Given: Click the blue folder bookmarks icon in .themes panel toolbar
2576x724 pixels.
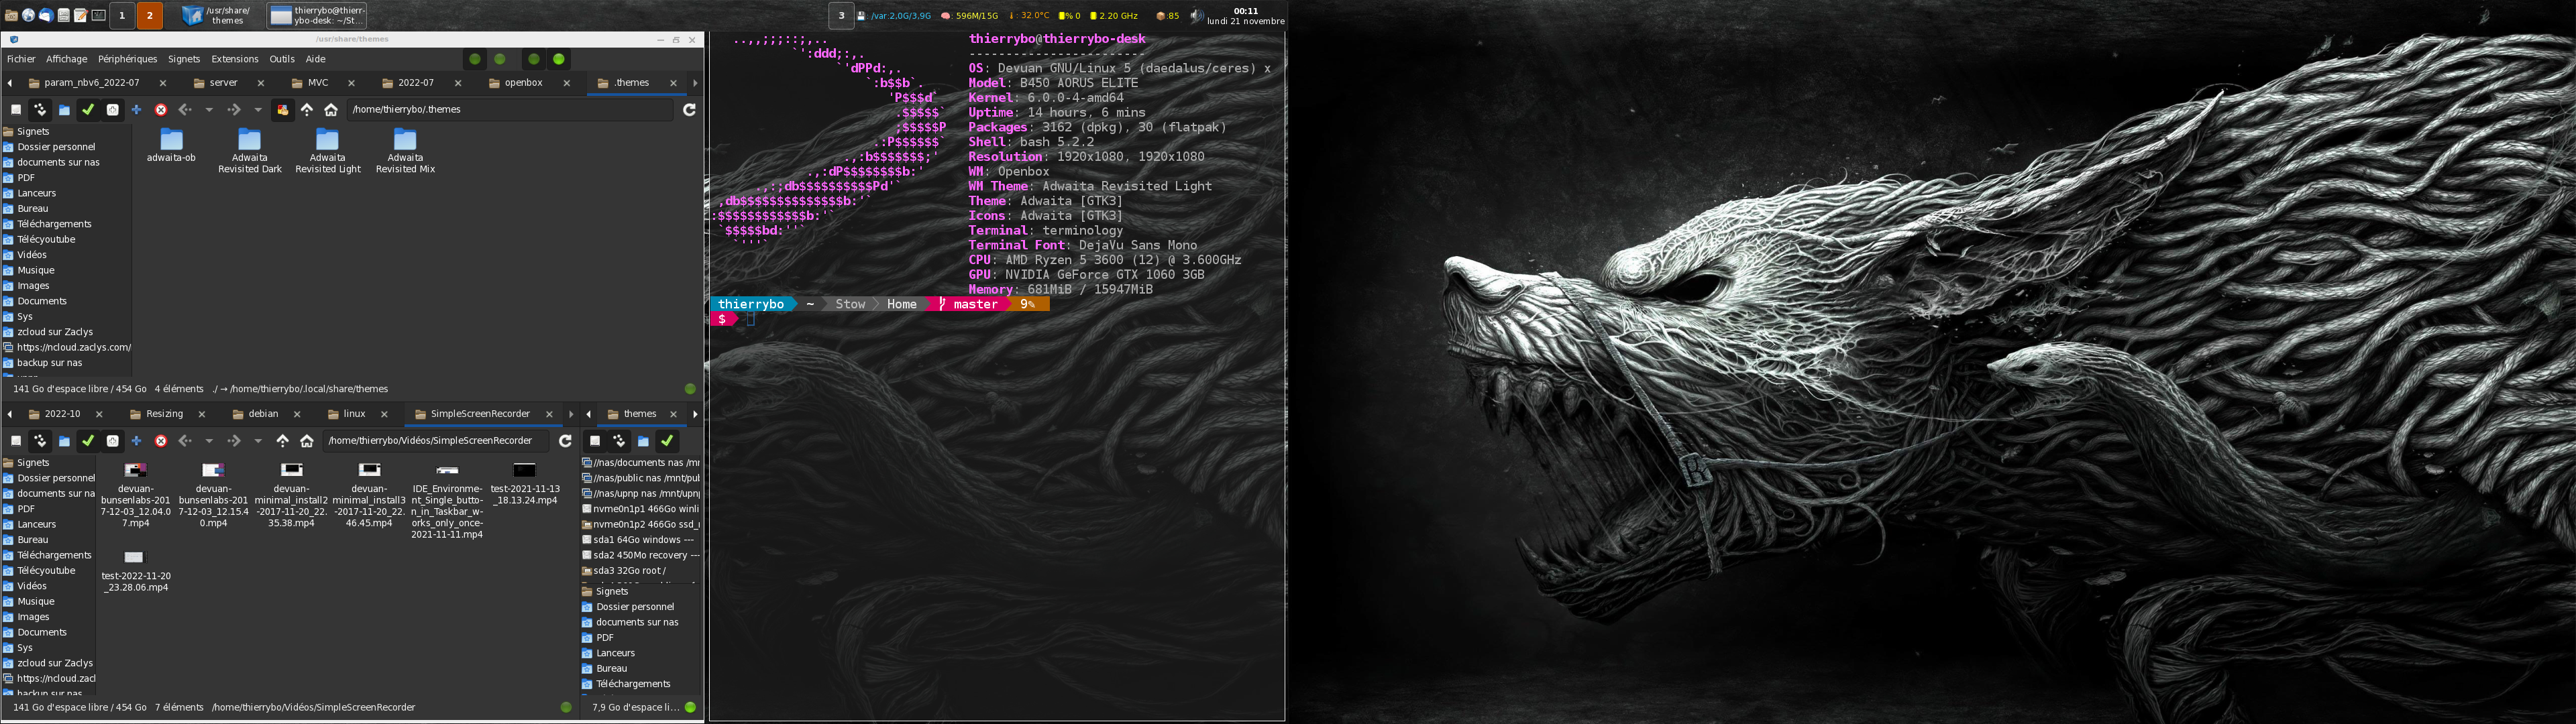Looking at the screenshot, I should [64, 110].
